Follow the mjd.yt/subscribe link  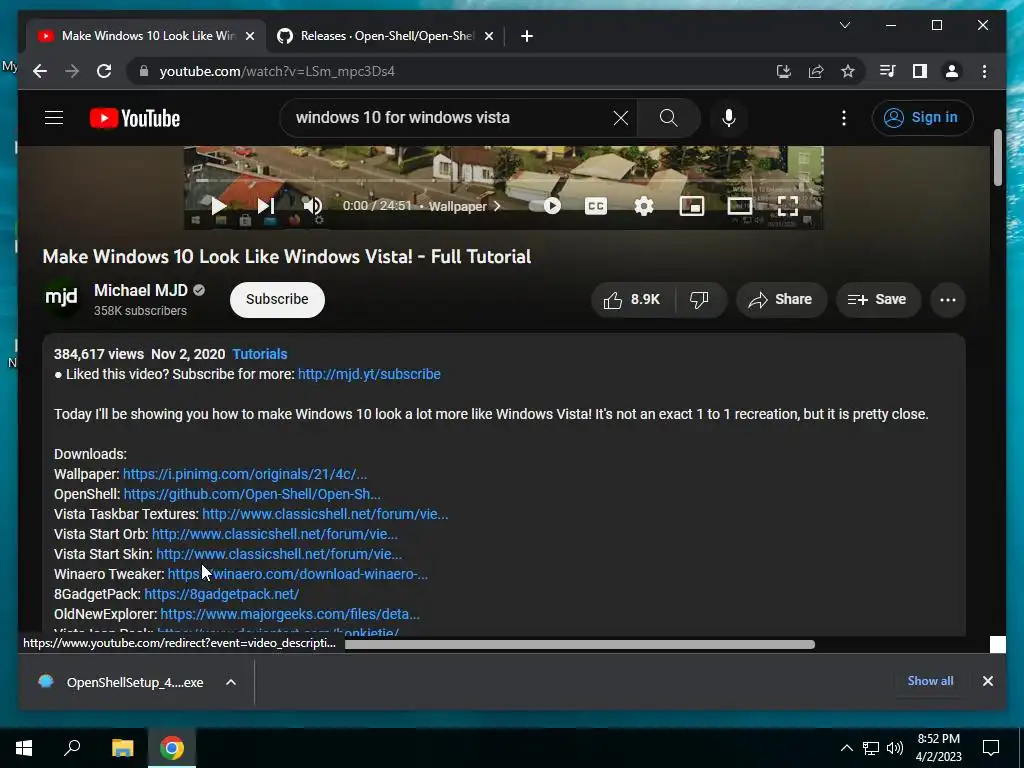point(369,374)
